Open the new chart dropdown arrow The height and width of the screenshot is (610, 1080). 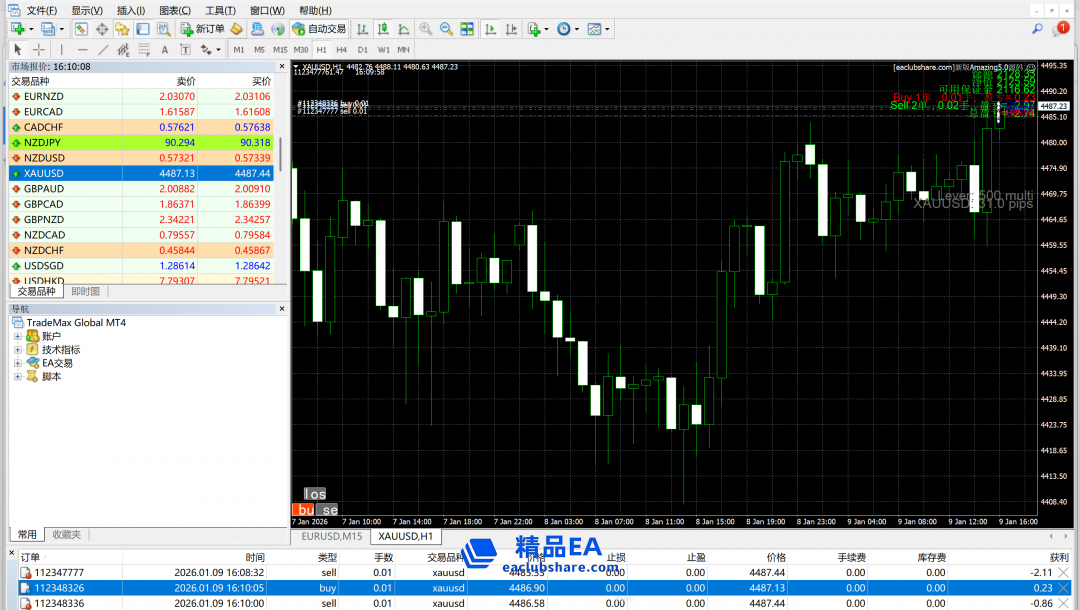31,29
